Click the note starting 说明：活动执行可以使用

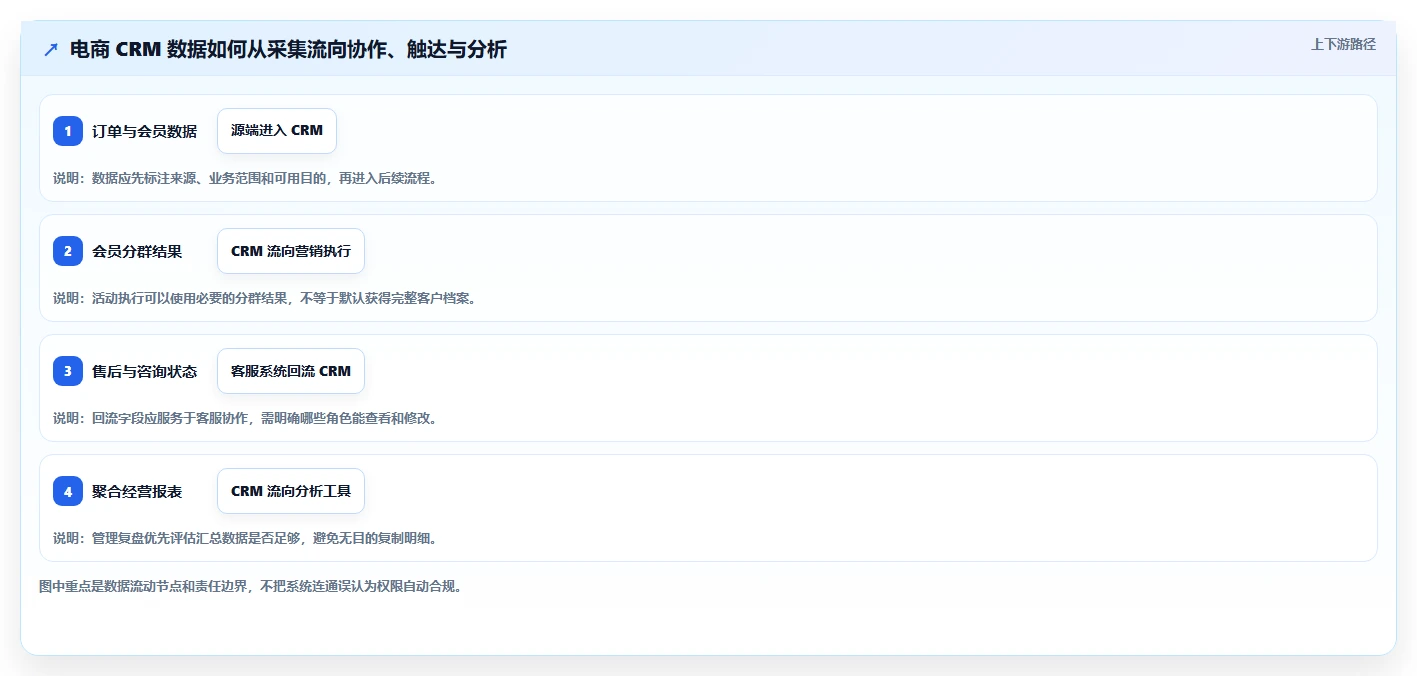click(x=264, y=298)
